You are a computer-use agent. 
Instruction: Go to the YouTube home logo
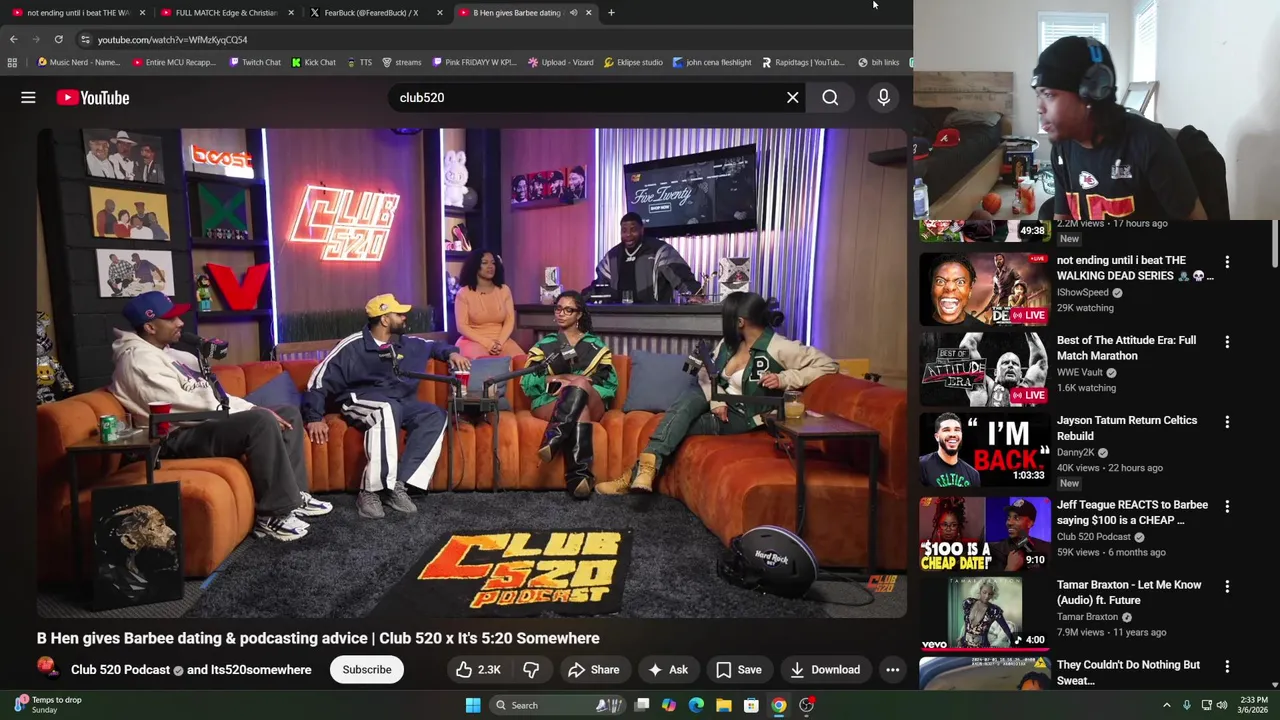pos(93,97)
